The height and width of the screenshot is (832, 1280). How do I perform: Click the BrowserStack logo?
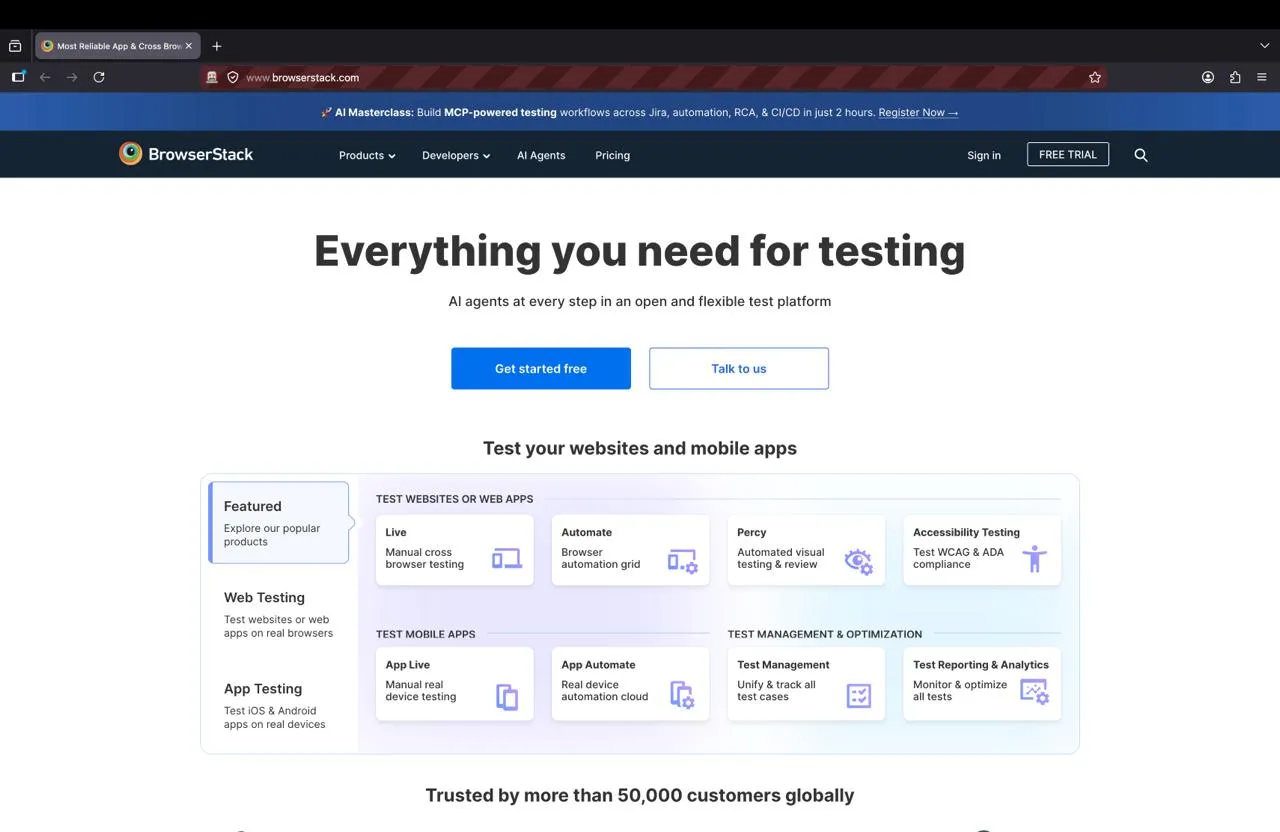(186, 154)
